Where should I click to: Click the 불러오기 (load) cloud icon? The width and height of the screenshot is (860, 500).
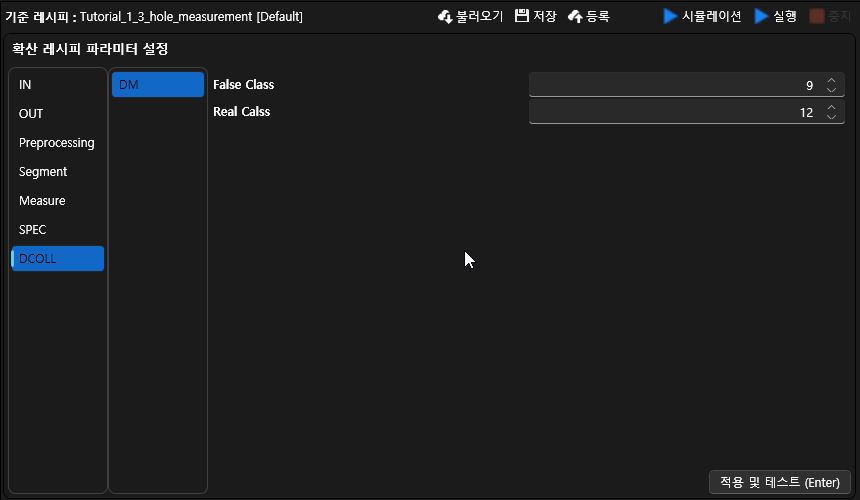pos(445,17)
